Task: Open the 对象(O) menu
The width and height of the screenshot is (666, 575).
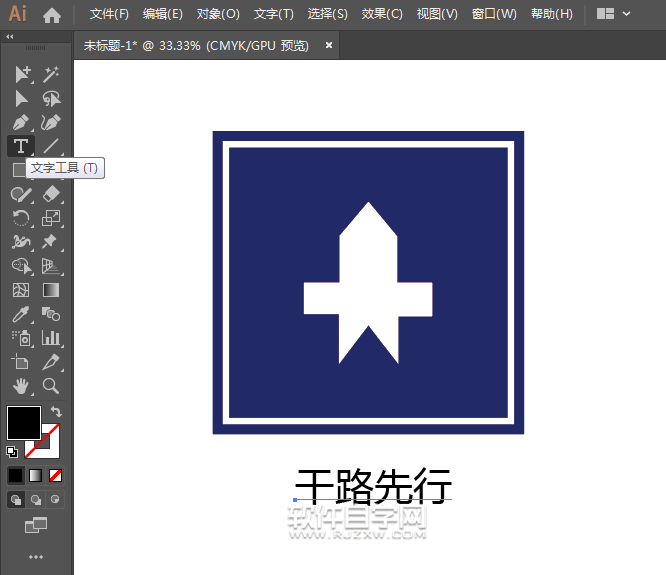Action: (218, 14)
